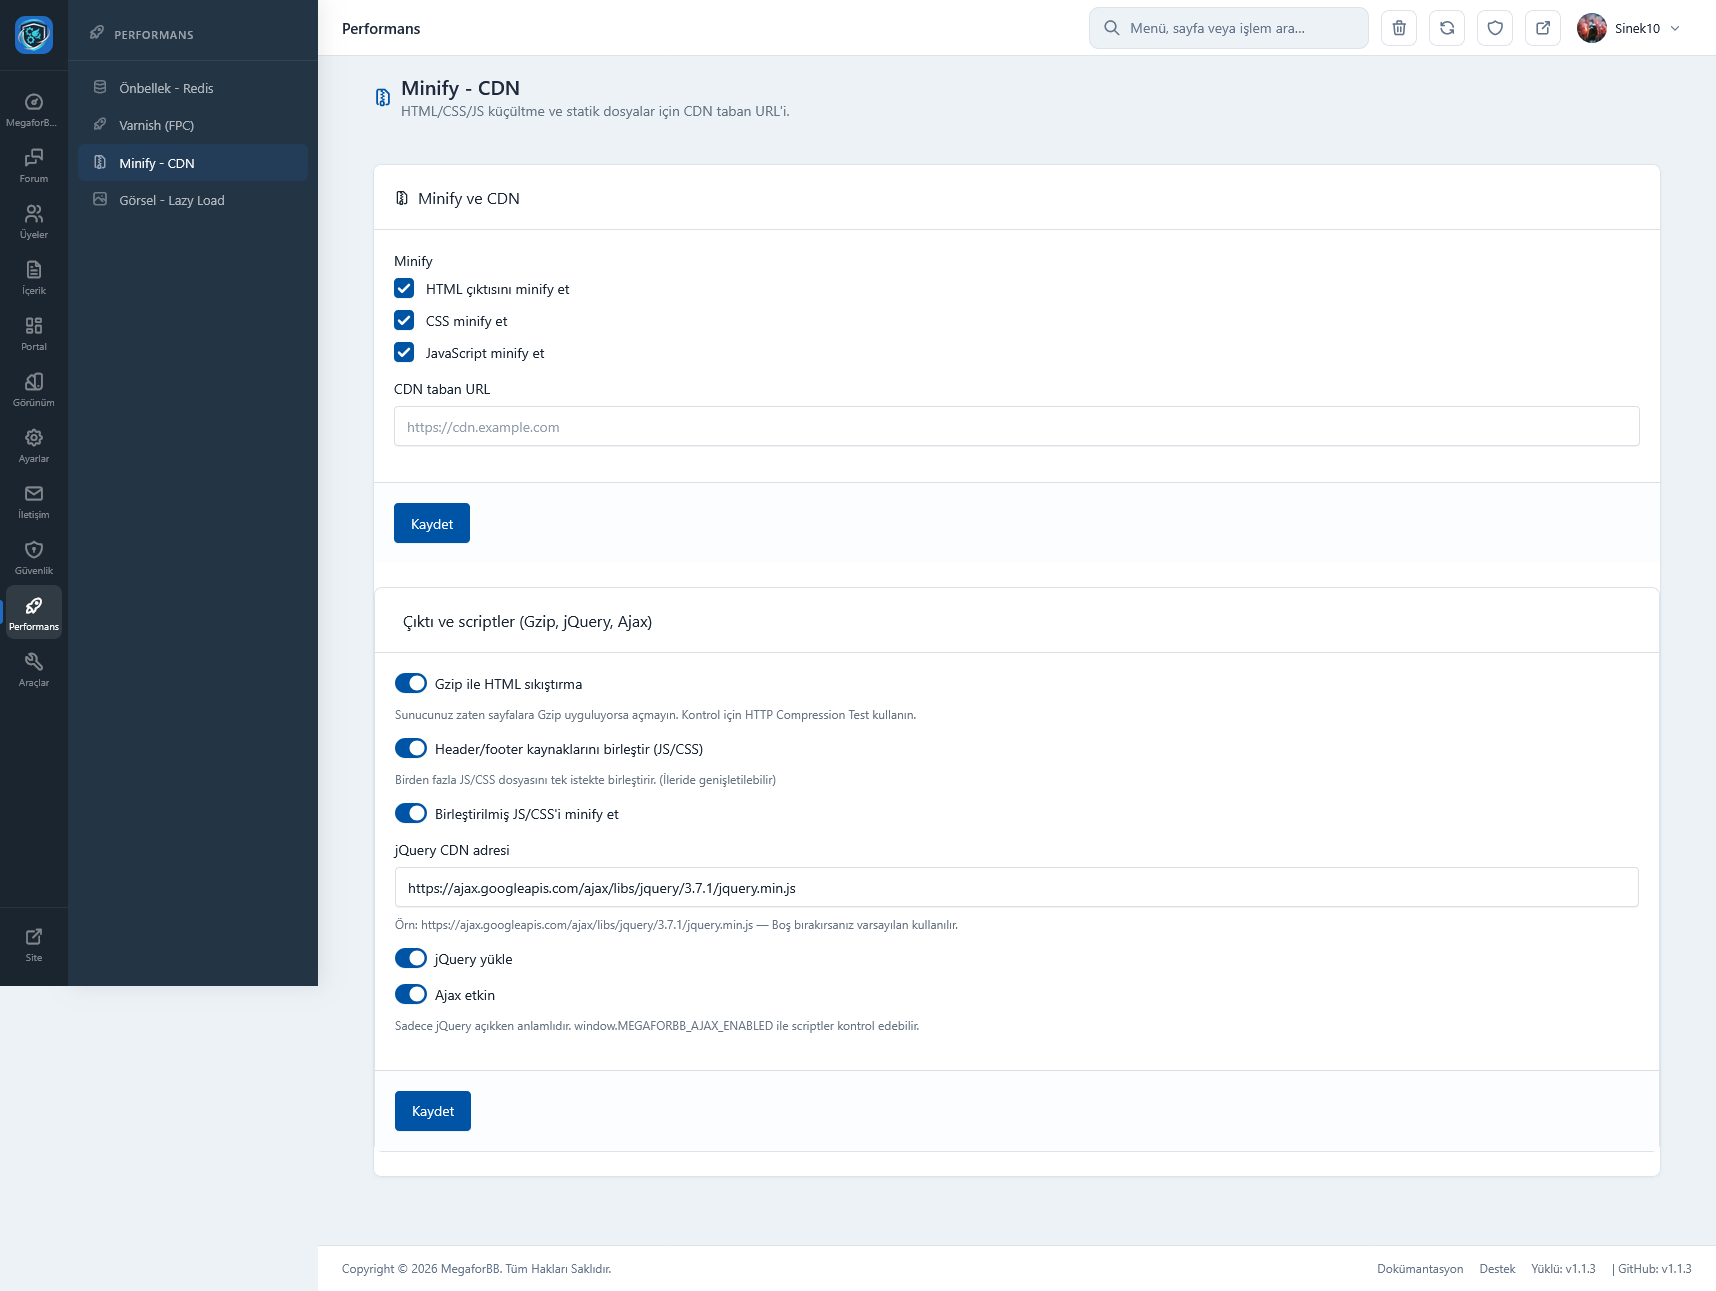The image size is (1716, 1291).
Task: Uncheck HTML çıktısını minify et checkbox
Action: 404,289
